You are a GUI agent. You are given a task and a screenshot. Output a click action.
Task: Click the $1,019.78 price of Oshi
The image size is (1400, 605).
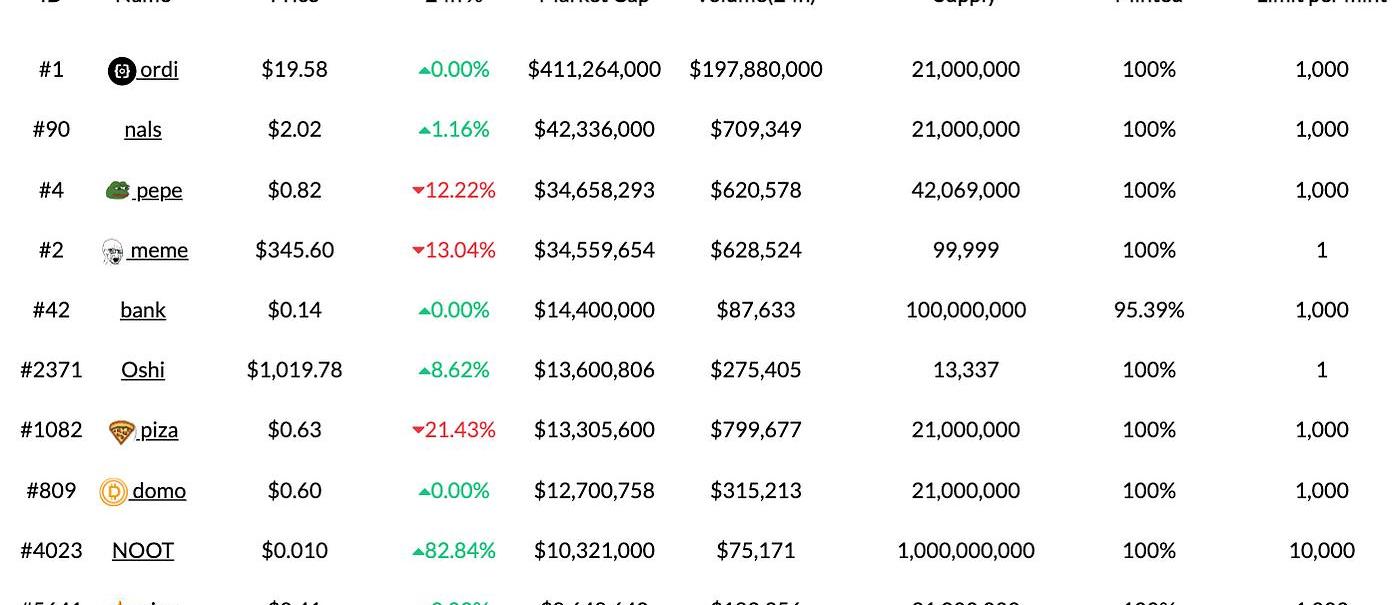click(294, 370)
